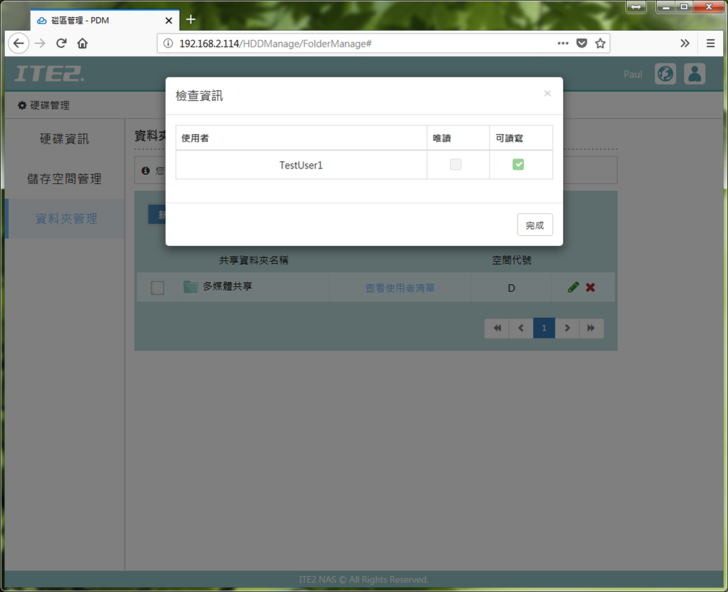
Task: Go to last page of folder list
Action: 591,328
